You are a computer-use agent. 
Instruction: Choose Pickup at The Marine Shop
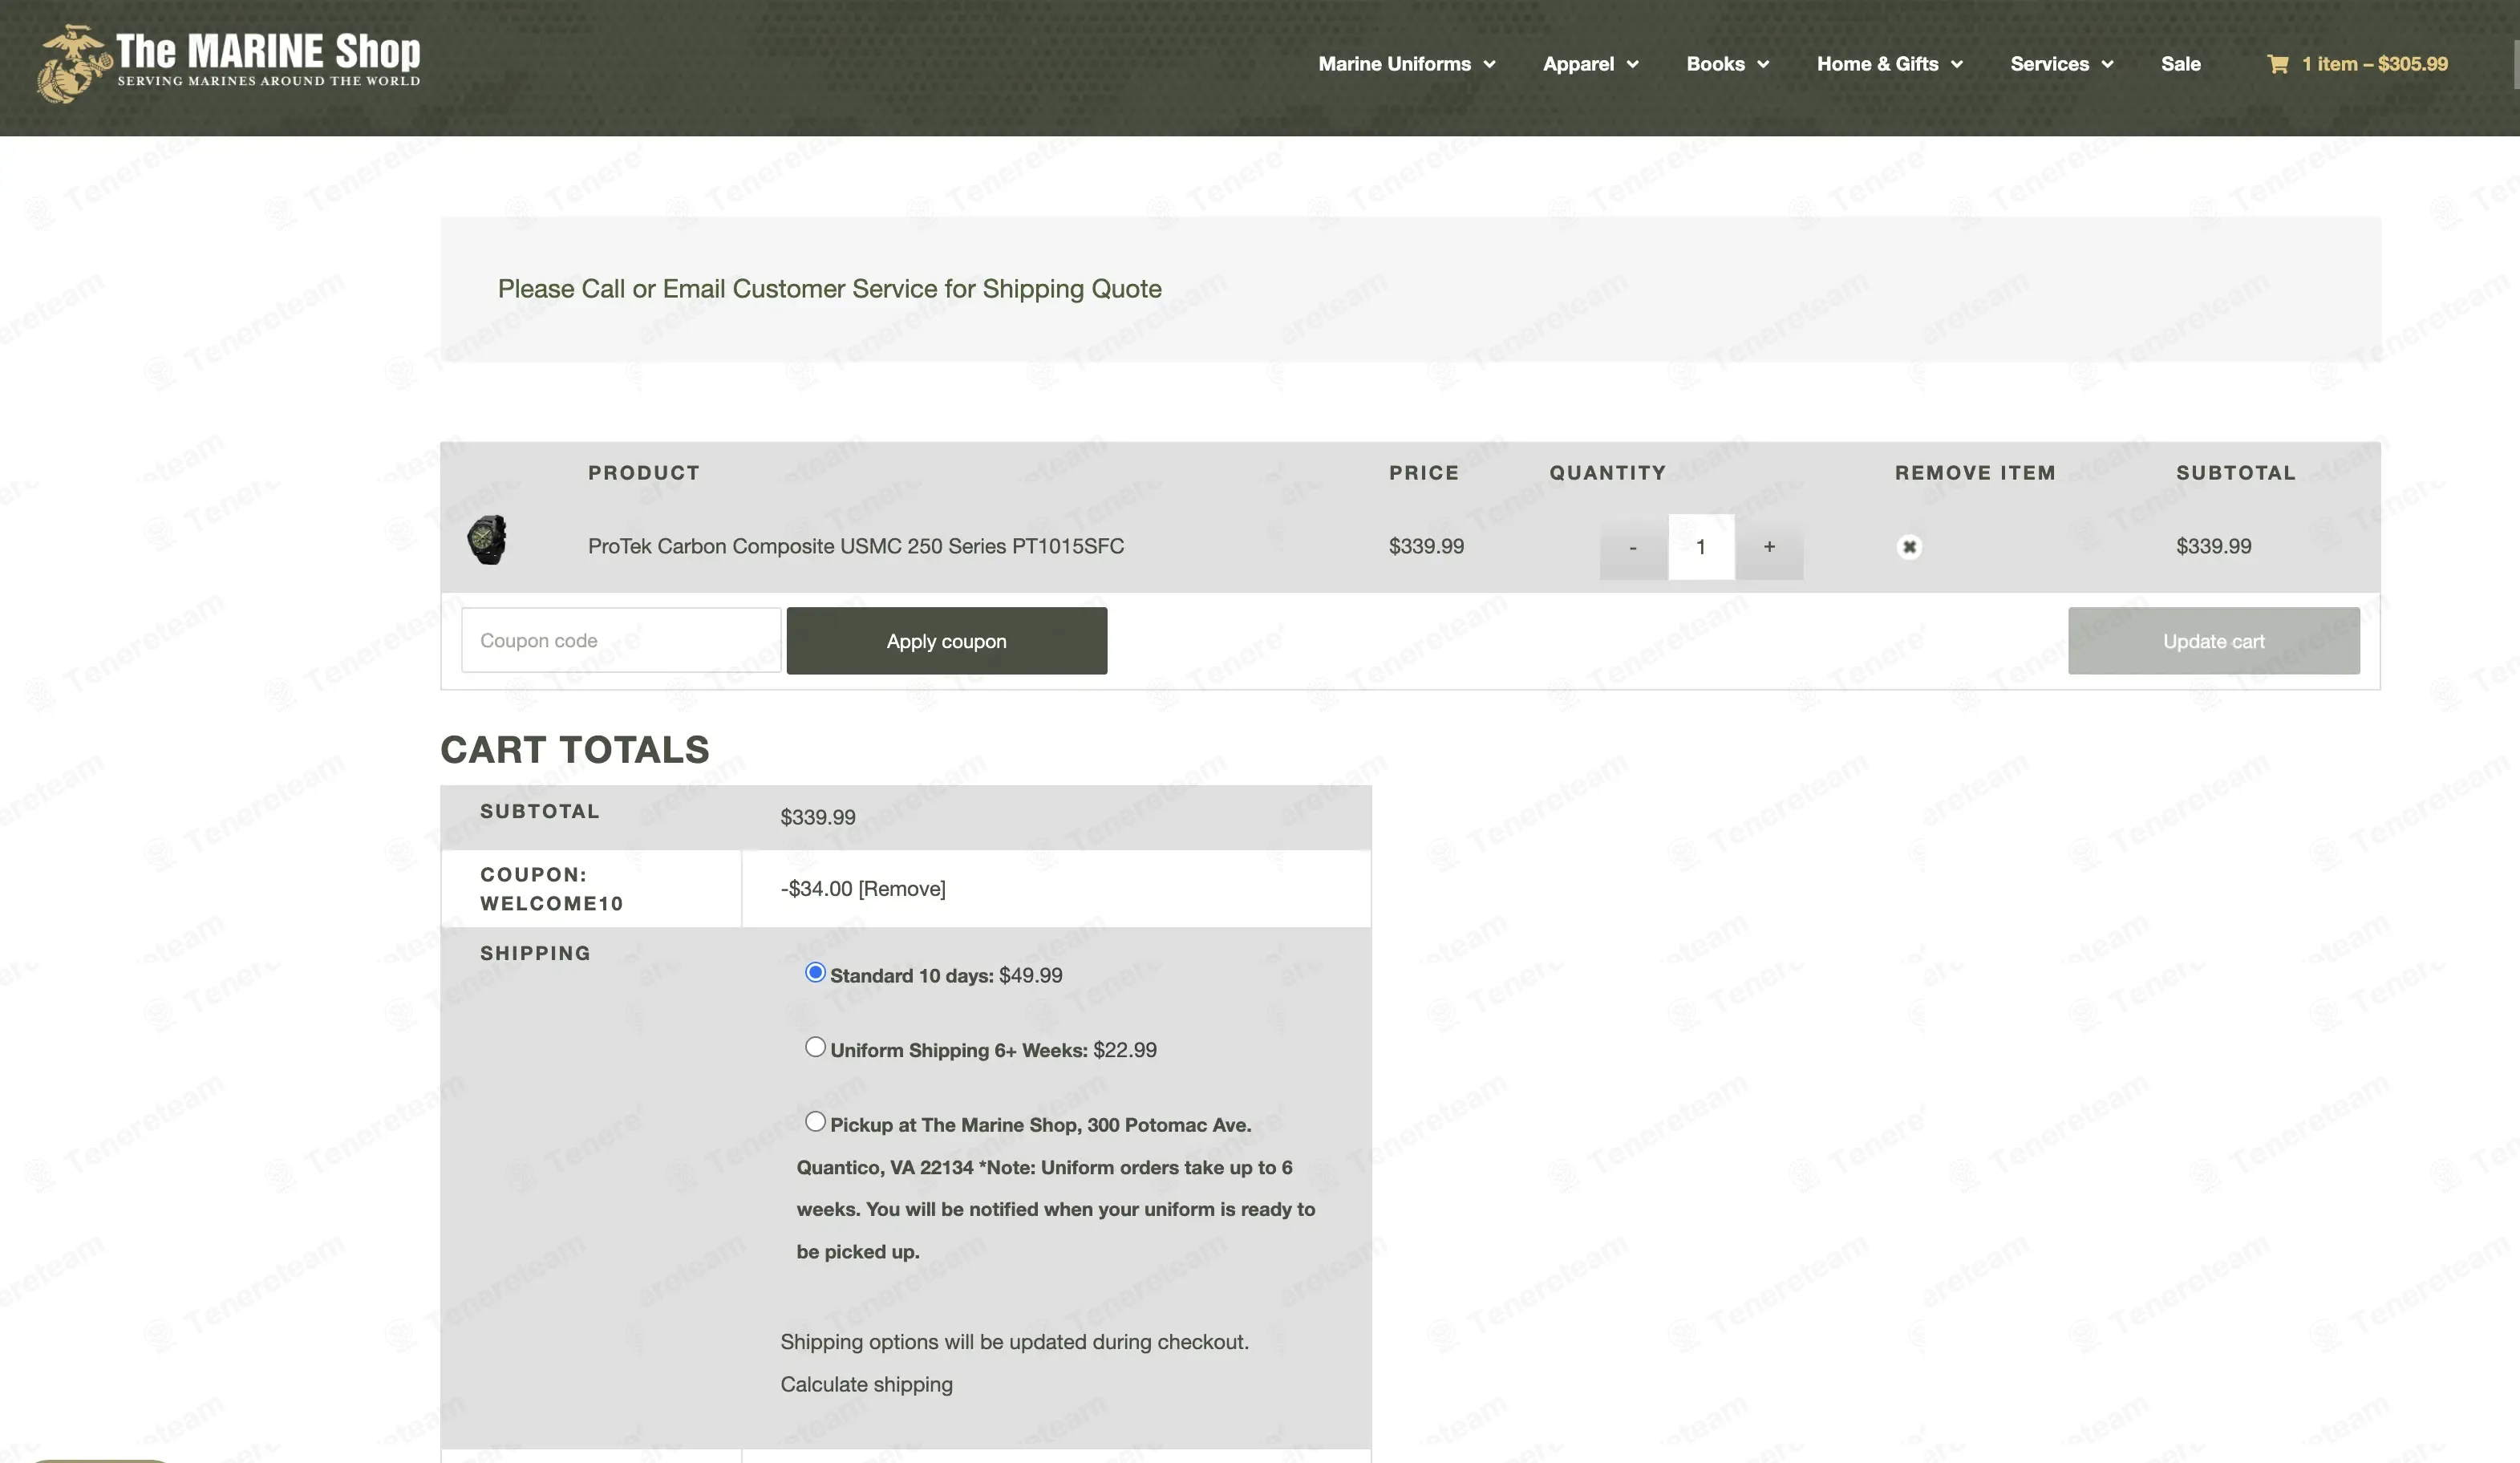coord(815,1122)
